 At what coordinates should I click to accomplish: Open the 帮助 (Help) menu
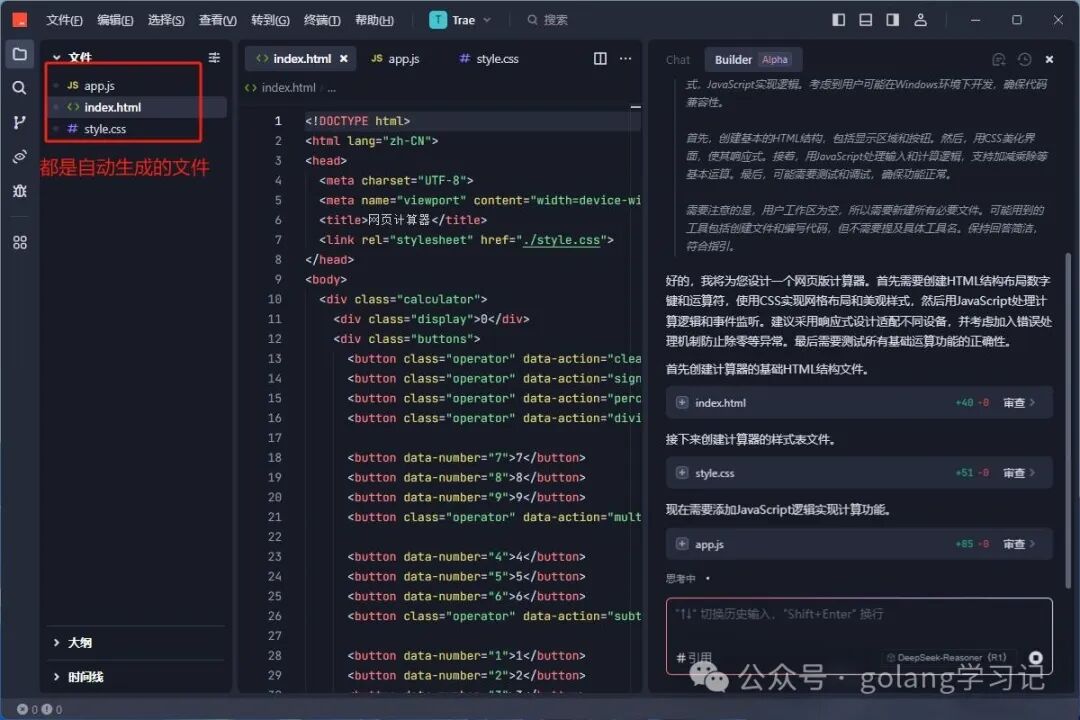pos(374,20)
